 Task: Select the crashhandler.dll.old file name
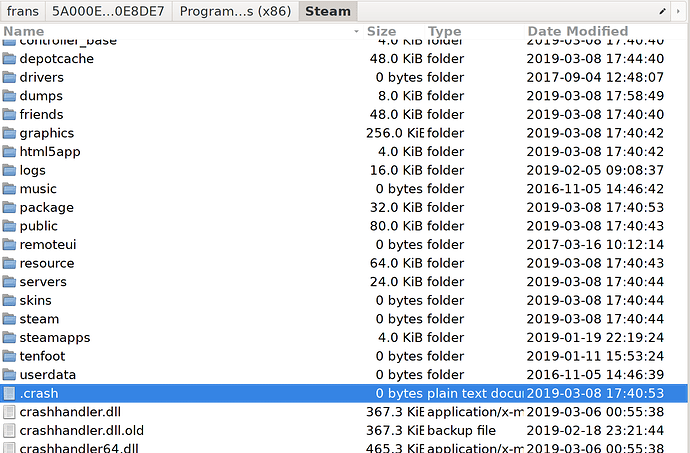[82, 430]
